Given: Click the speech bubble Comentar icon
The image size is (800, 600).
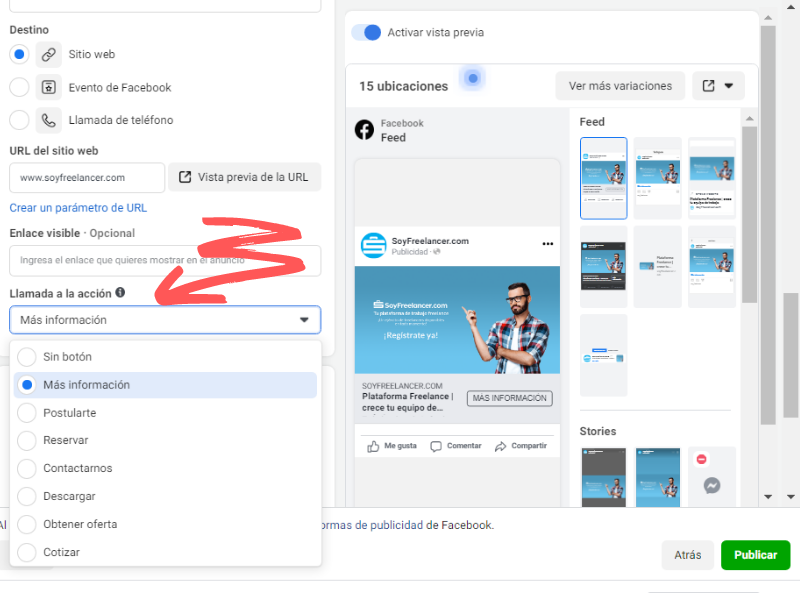Looking at the screenshot, I should [436, 446].
